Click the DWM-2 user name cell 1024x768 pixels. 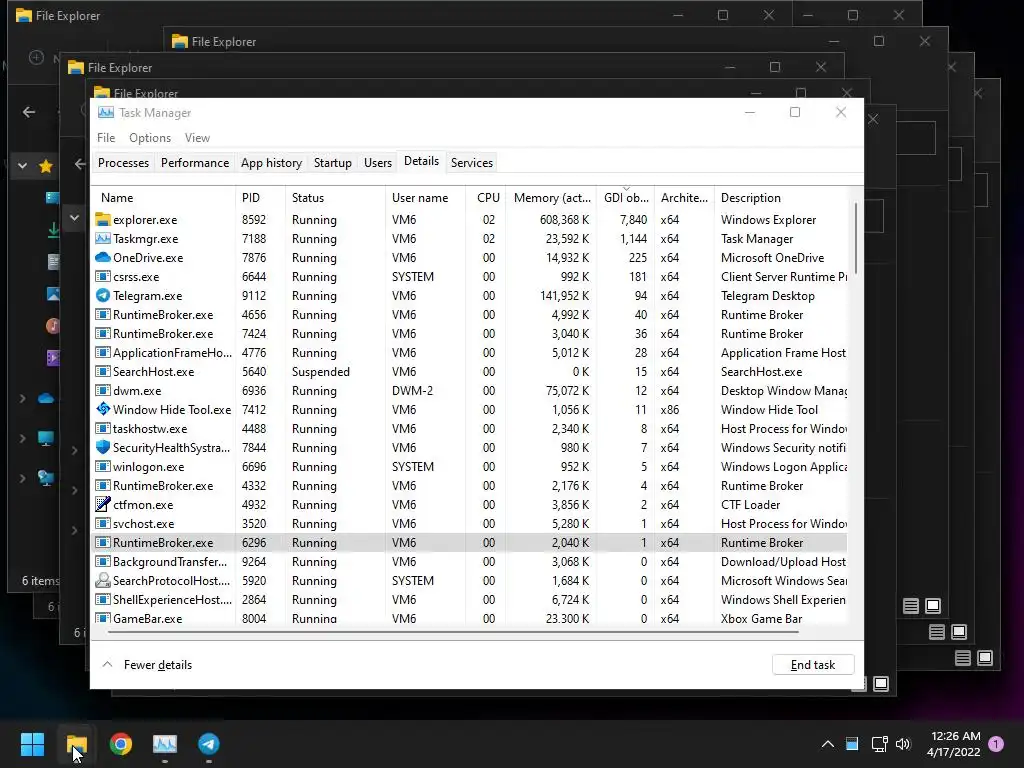pyautogui.click(x=412, y=391)
